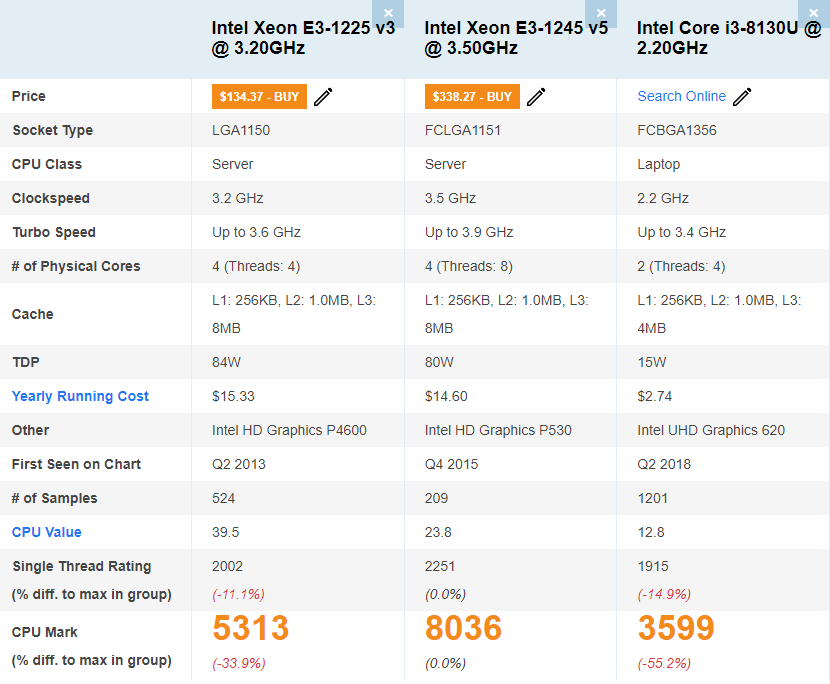Click Intel Core i3-8130U heading

[x=728, y=38]
